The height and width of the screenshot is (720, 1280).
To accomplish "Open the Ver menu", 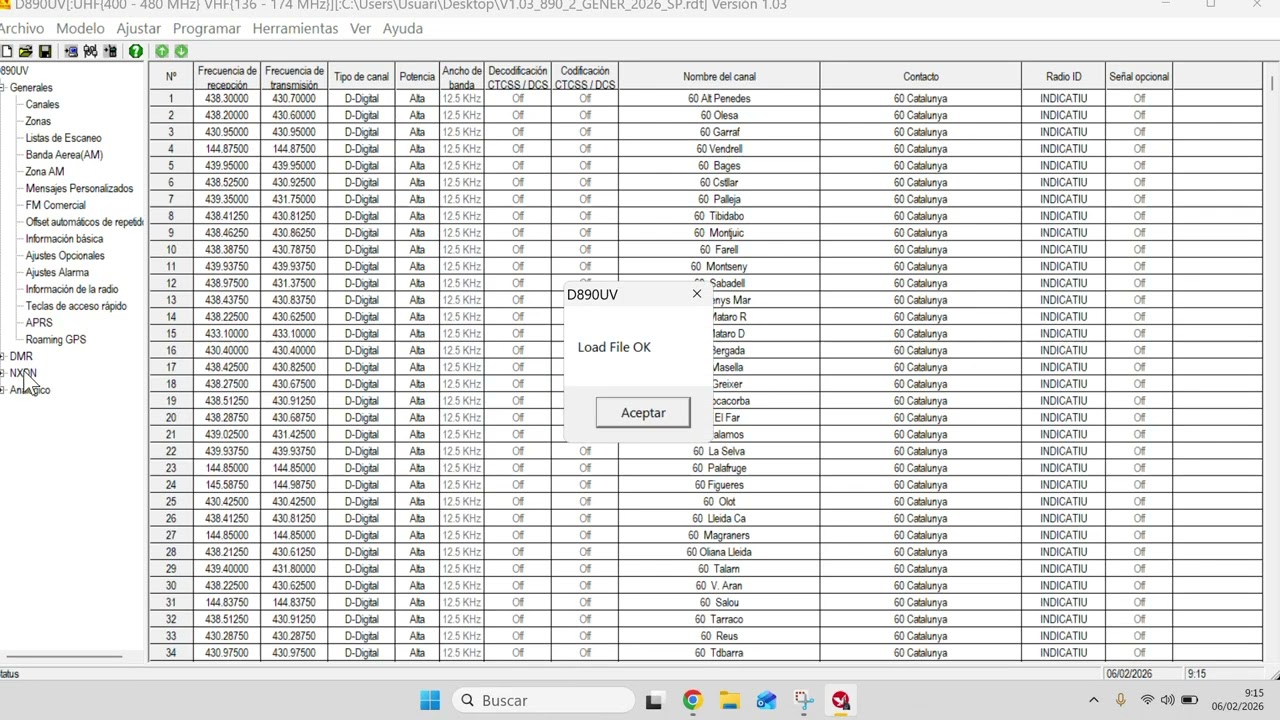I will 360,28.
